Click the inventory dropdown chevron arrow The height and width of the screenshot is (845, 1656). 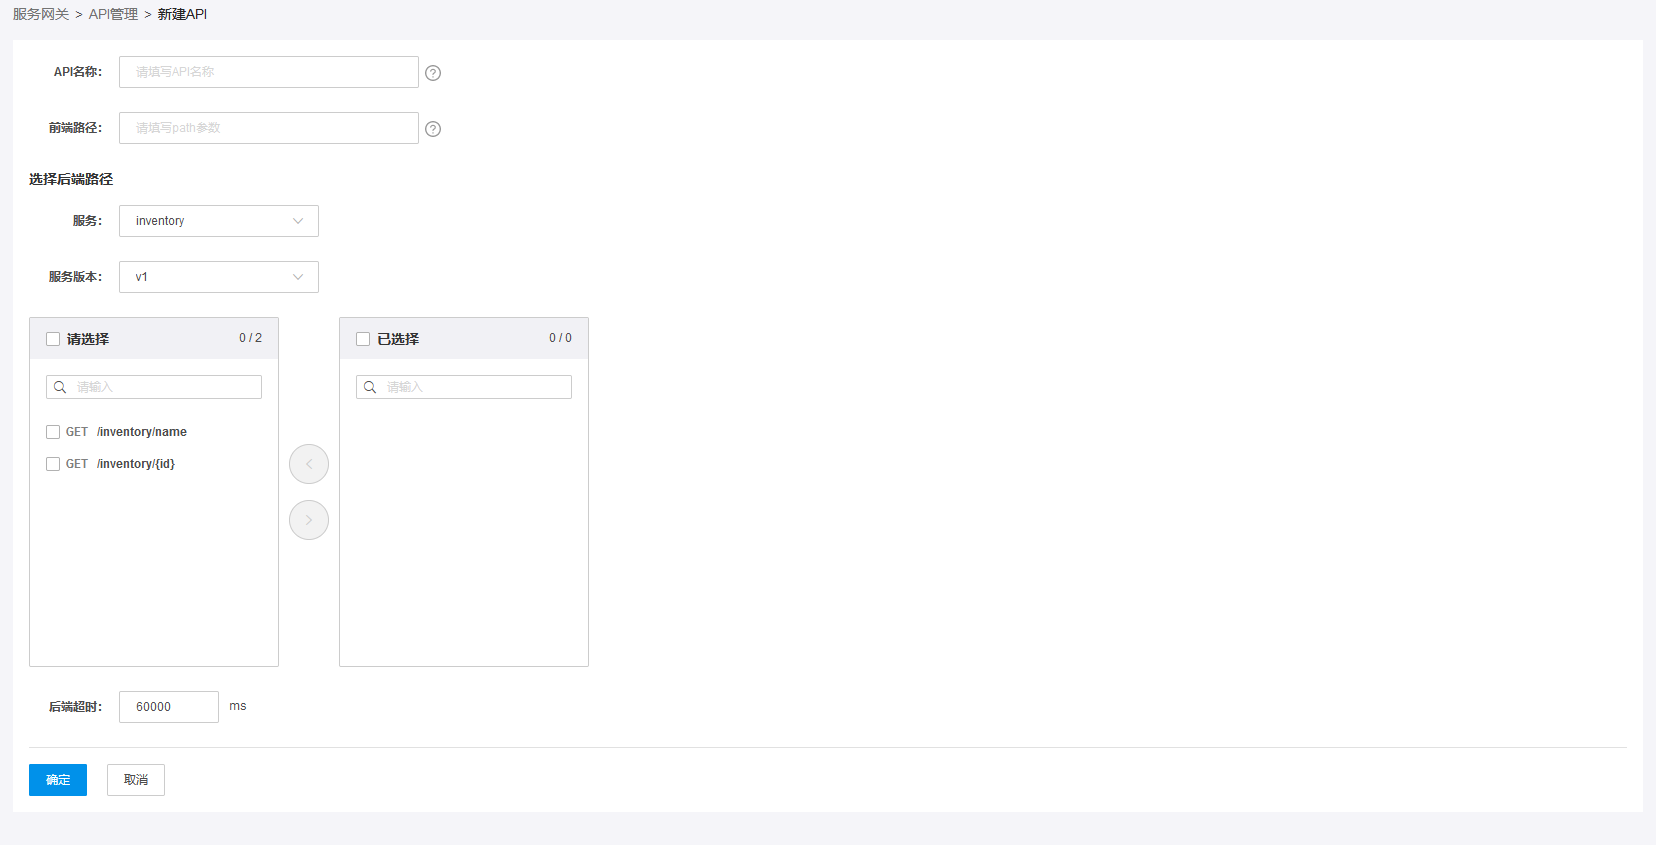pyautogui.click(x=298, y=221)
